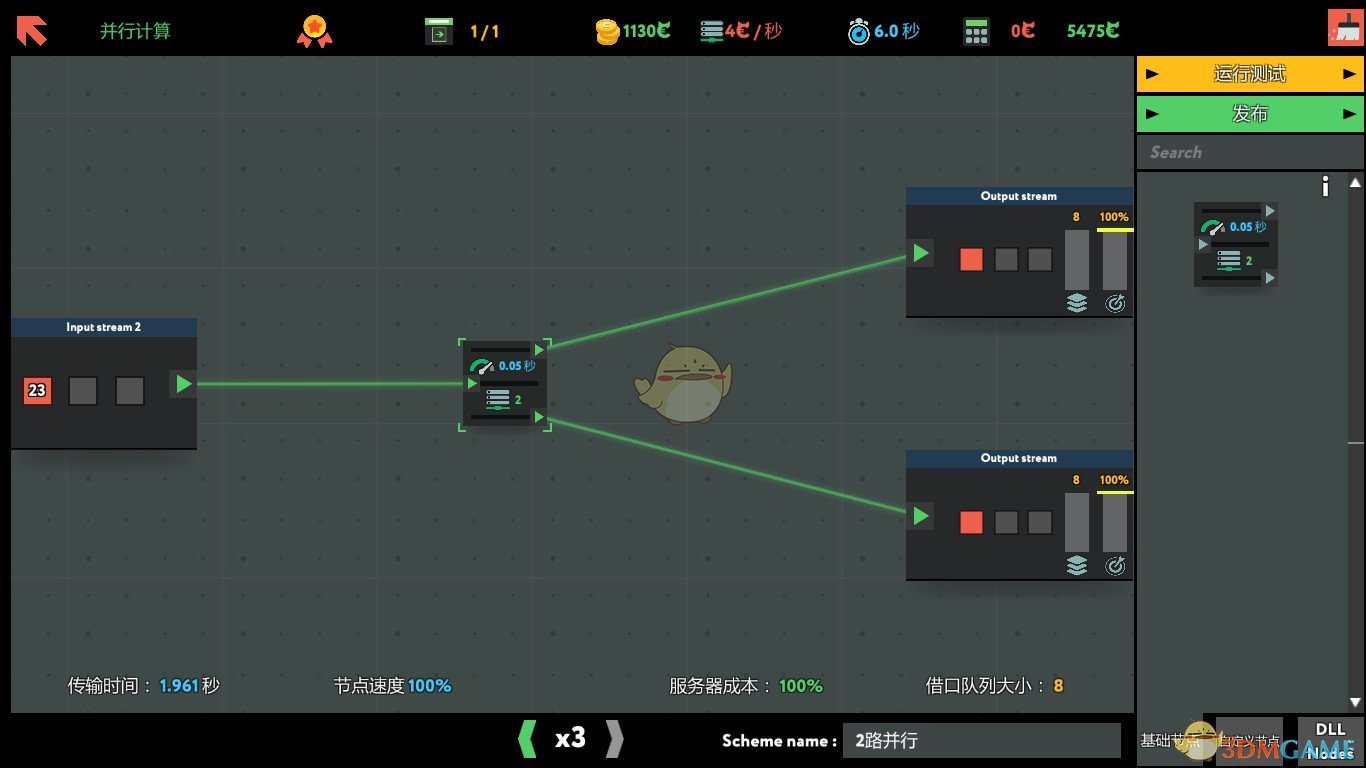Click the upper Output stream node header
1366x768 pixels.
1019,196
